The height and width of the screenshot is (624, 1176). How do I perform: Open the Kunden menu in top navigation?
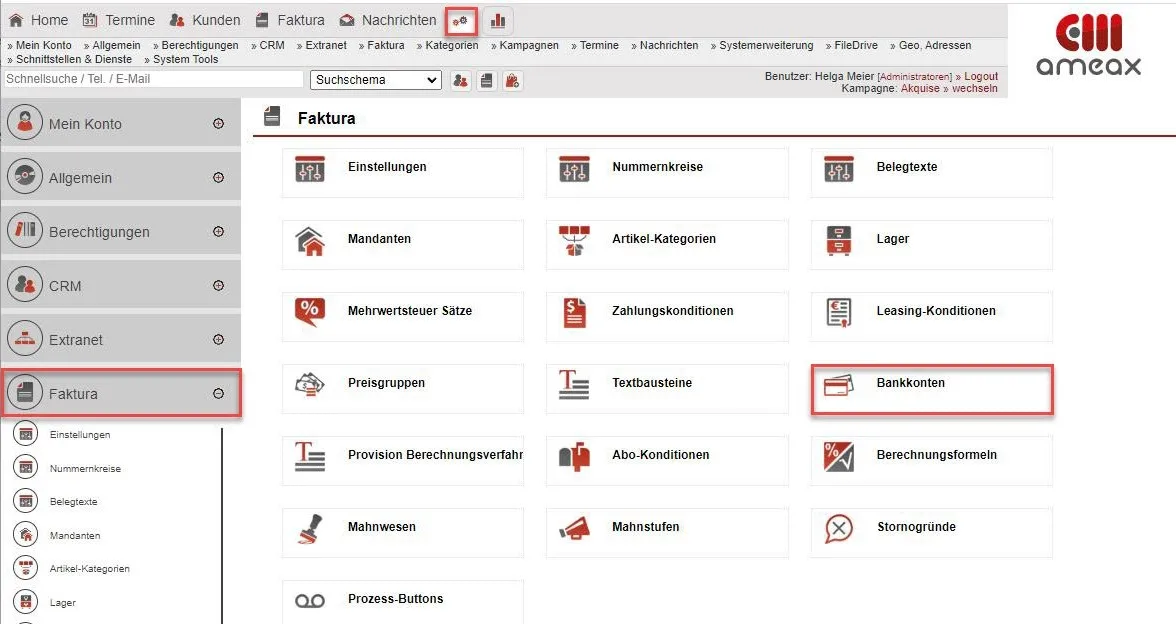pos(205,20)
